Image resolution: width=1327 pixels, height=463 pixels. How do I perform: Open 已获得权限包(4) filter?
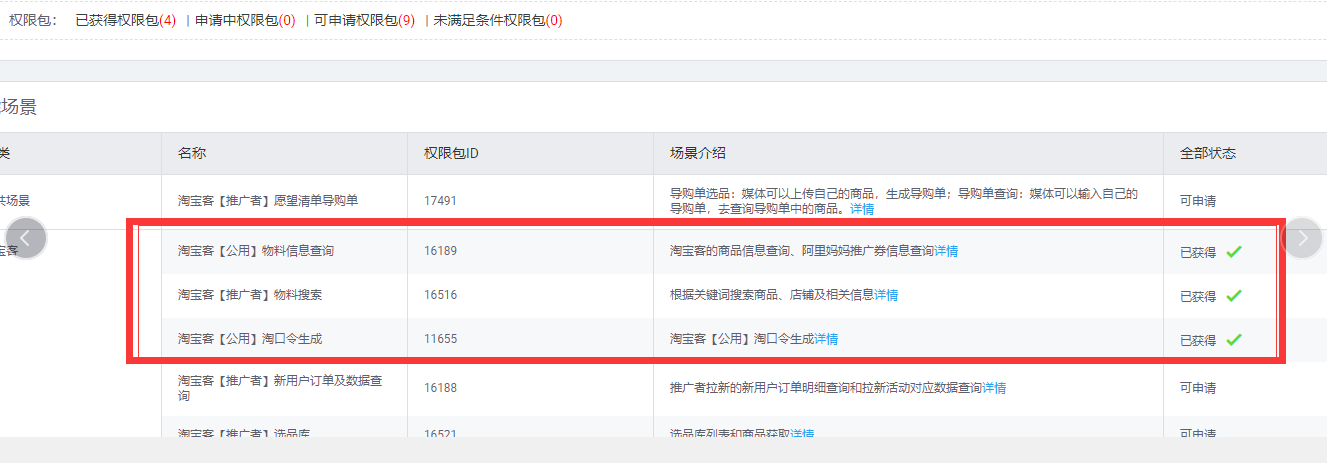(126, 20)
